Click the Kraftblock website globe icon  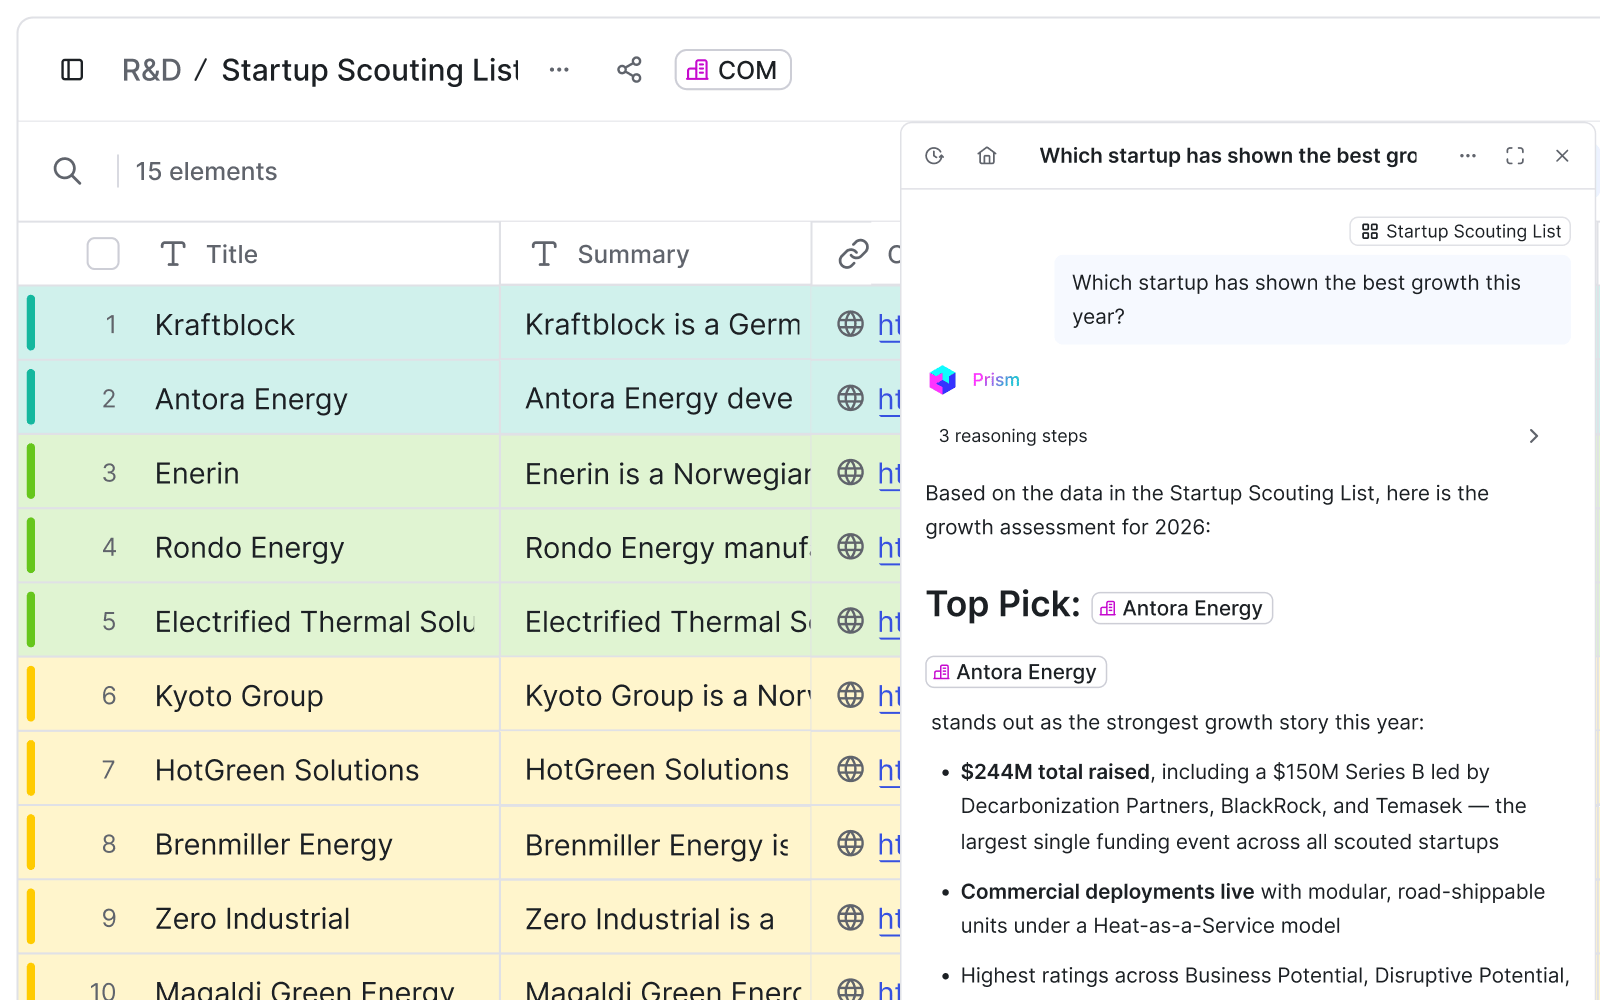click(851, 324)
